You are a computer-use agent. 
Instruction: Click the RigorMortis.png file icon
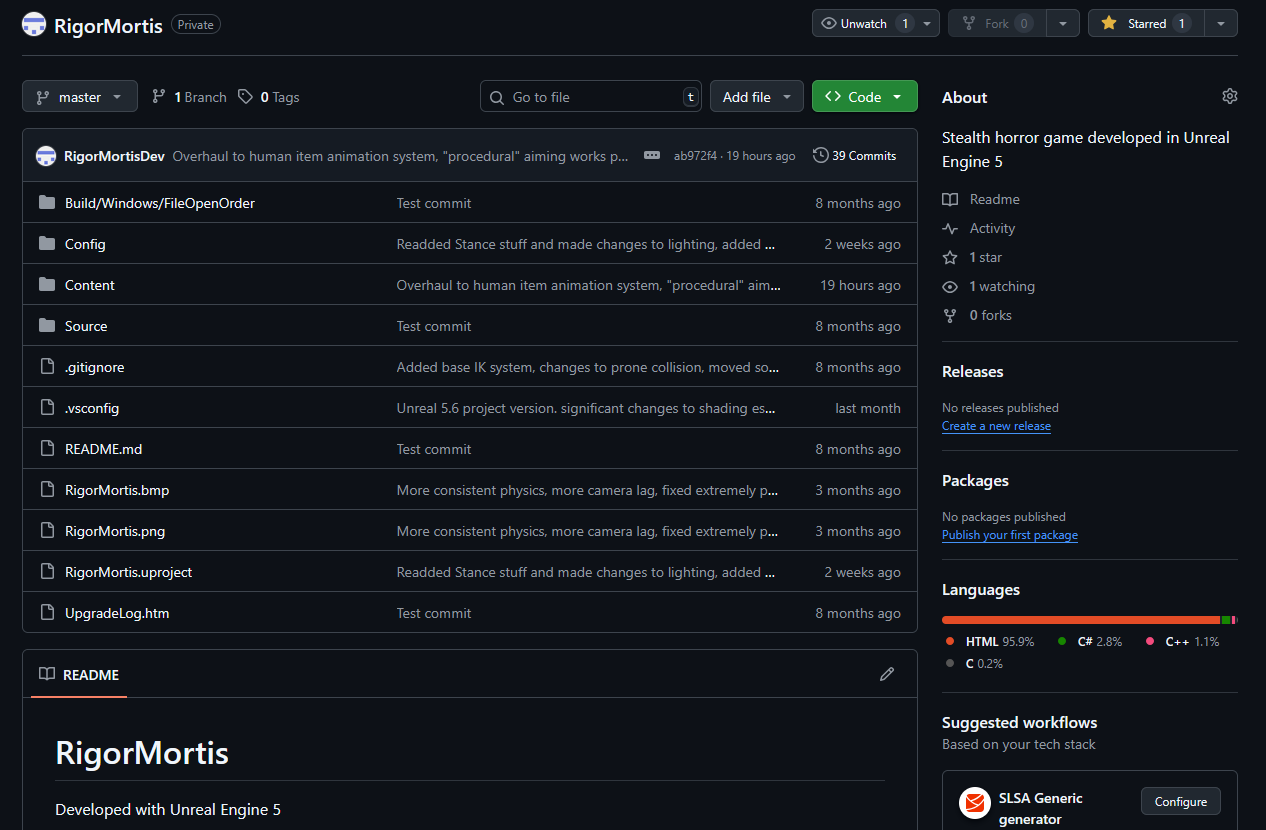click(x=47, y=531)
